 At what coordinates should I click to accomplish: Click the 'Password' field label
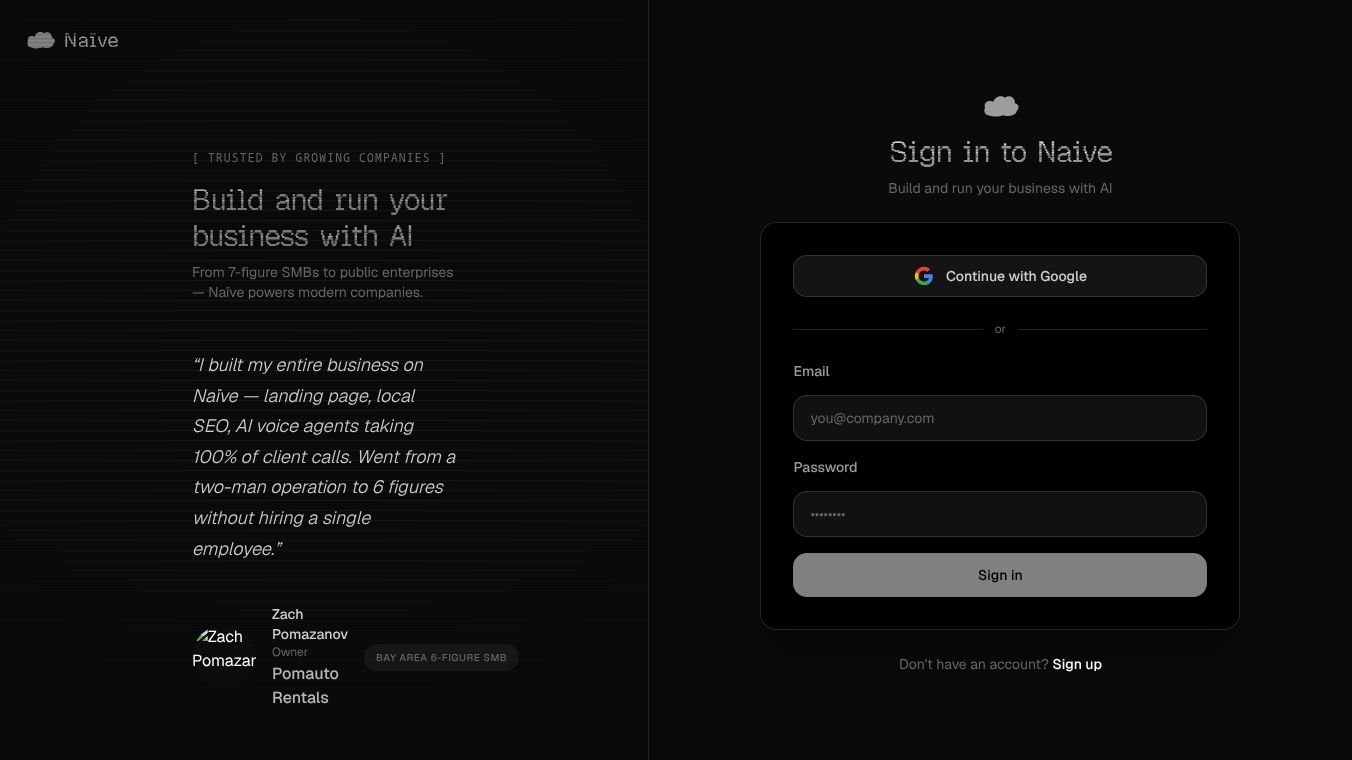(825, 467)
